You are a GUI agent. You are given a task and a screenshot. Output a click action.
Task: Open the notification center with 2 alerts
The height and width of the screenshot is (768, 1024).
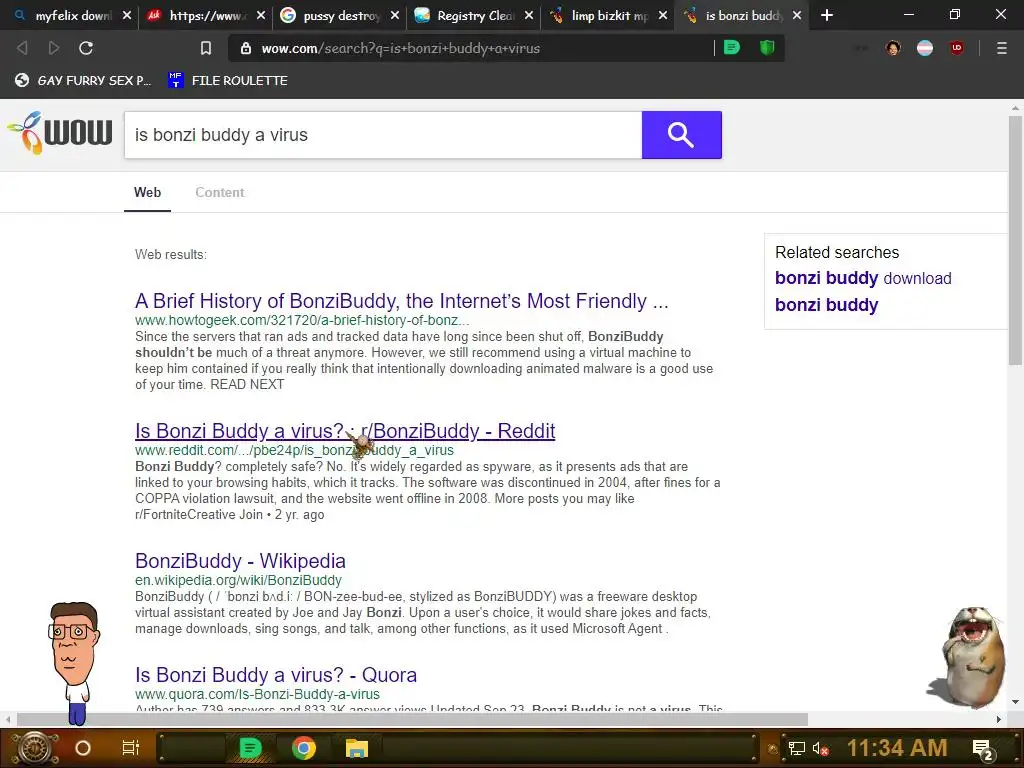pyautogui.click(x=982, y=749)
